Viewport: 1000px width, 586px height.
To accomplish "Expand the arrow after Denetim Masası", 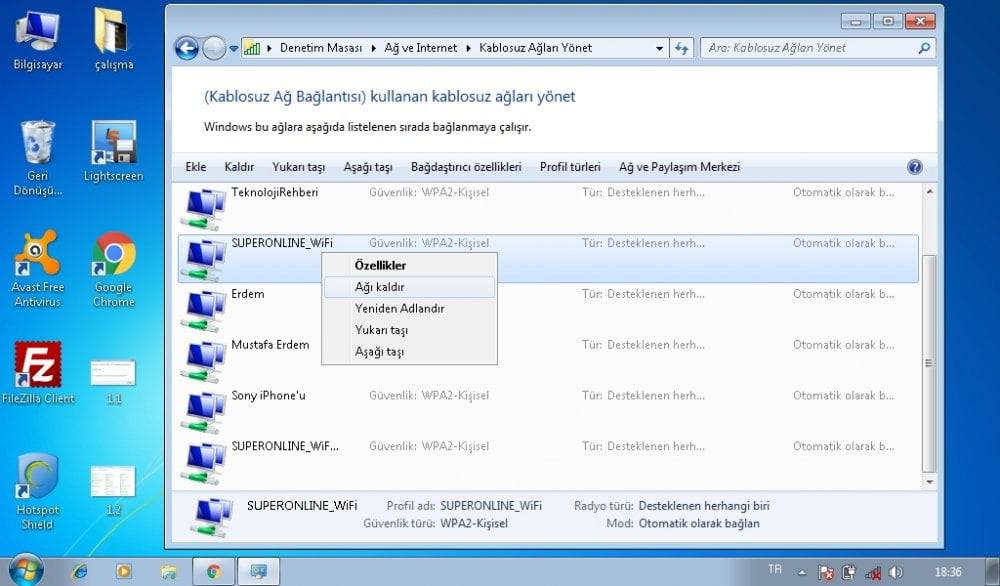I will pyautogui.click(x=374, y=48).
